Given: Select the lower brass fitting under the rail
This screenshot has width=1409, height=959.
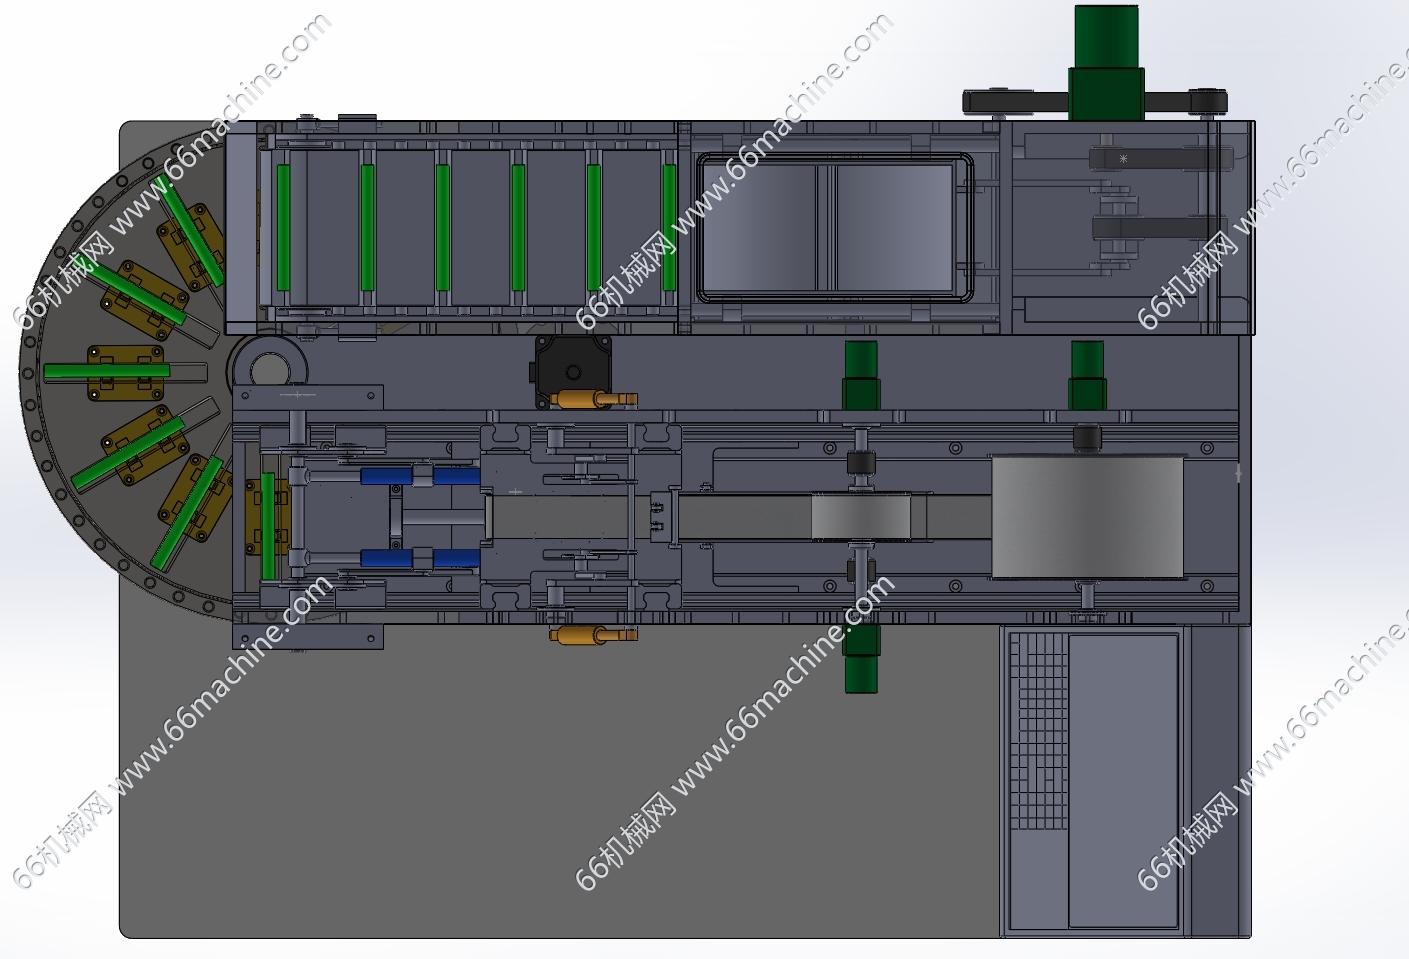Looking at the screenshot, I should [x=593, y=635].
